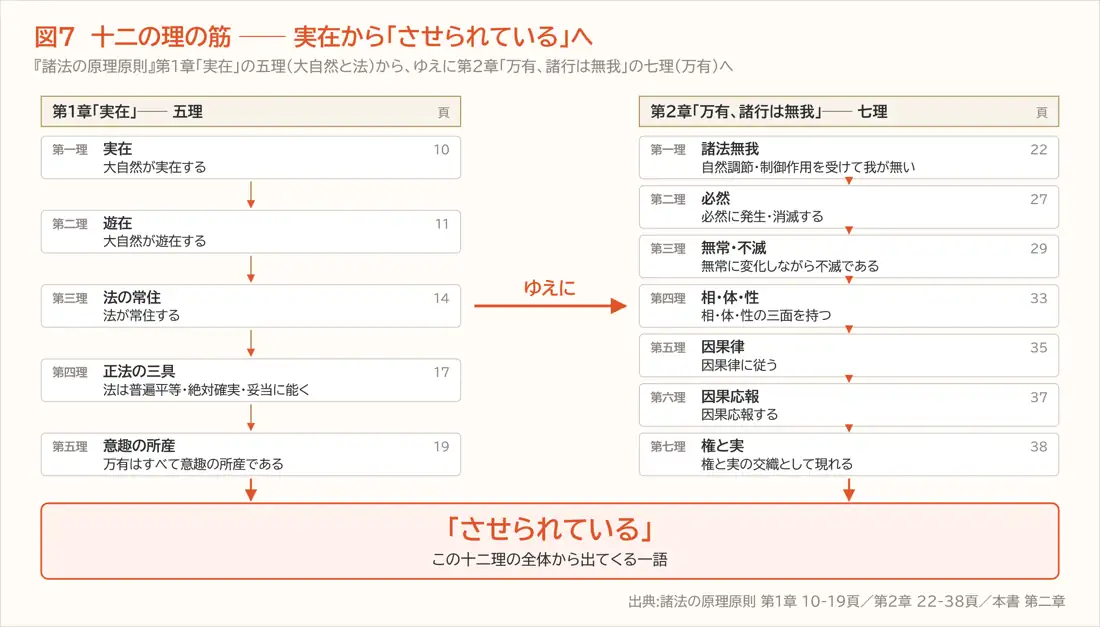This screenshot has width=1100, height=627.
Task: Click the text 権と実の交織として現れる
Action: [x=777, y=464]
